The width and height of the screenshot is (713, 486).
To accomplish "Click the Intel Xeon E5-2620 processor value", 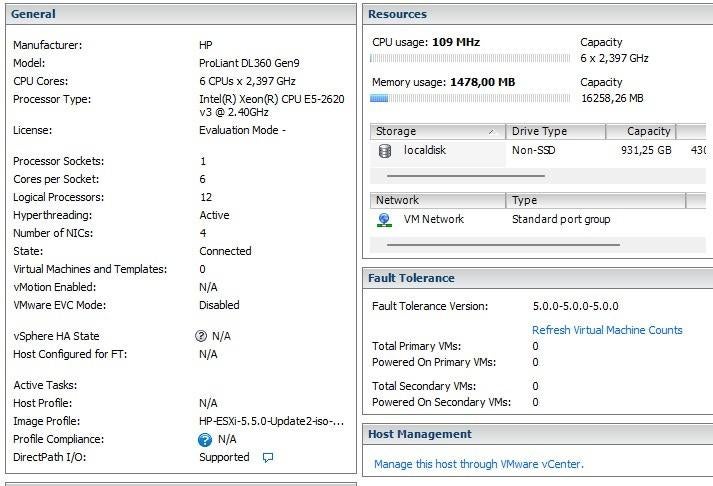I will [x=271, y=105].
